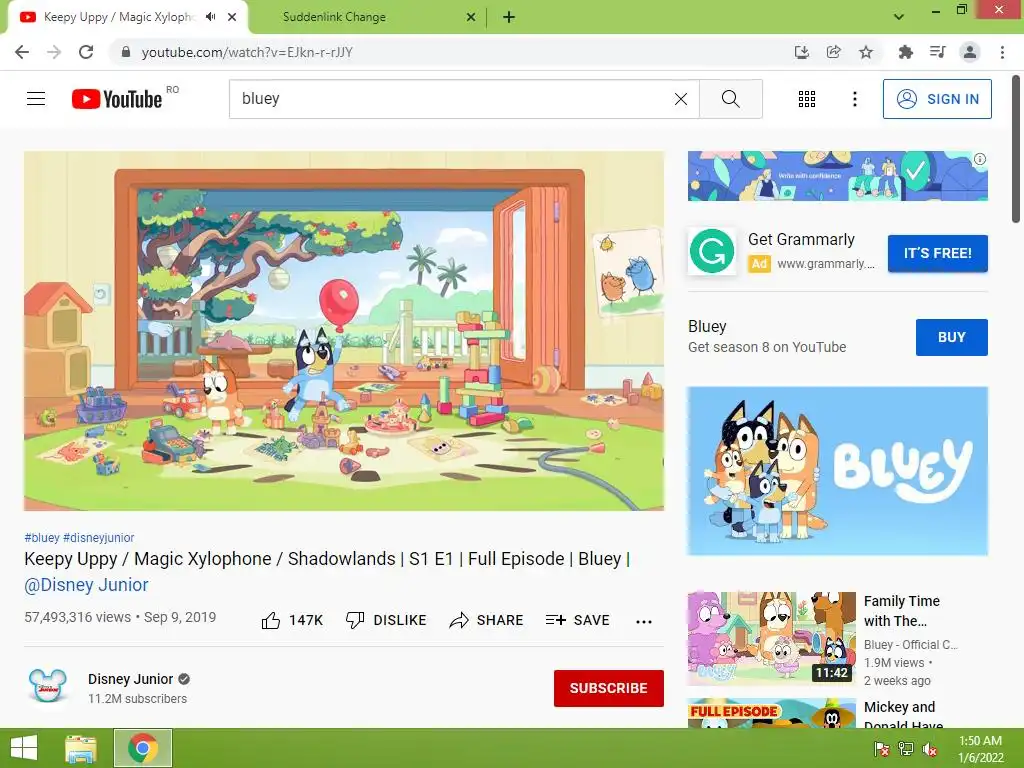This screenshot has height=768, width=1024.
Task: Clear the search box with X icon
Action: click(x=680, y=99)
